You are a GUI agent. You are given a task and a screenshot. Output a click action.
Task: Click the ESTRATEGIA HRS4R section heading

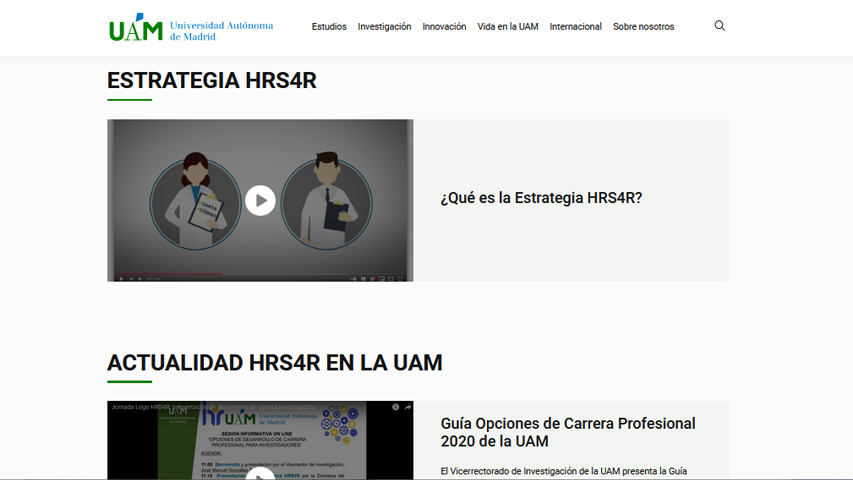(212, 81)
